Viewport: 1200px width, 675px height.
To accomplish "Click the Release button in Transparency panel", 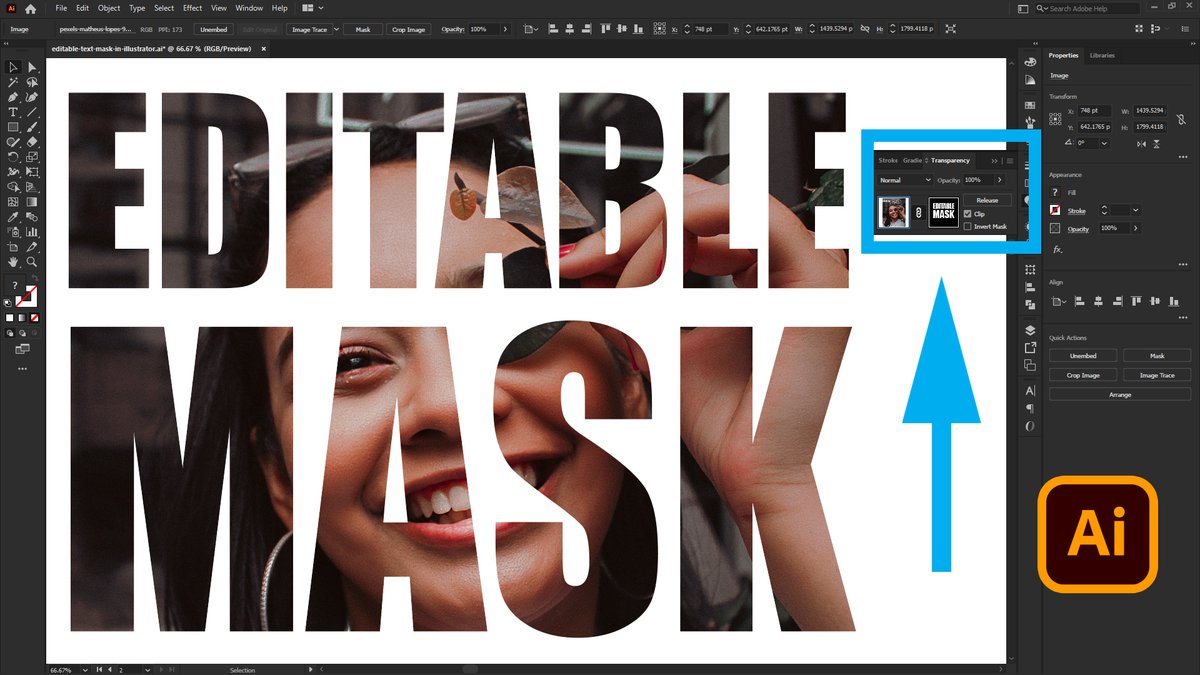I will (987, 200).
